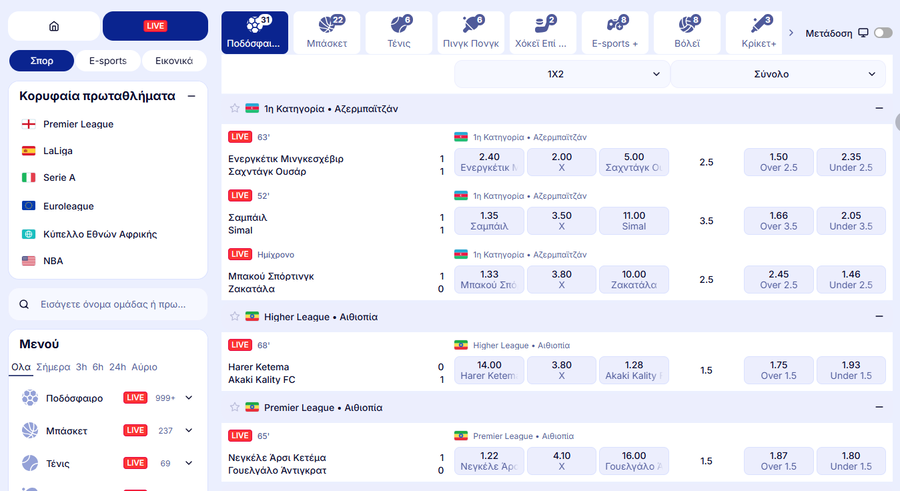Open the Premier League top championship link
This screenshot has height=491, width=900.
[x=78, y=124]
